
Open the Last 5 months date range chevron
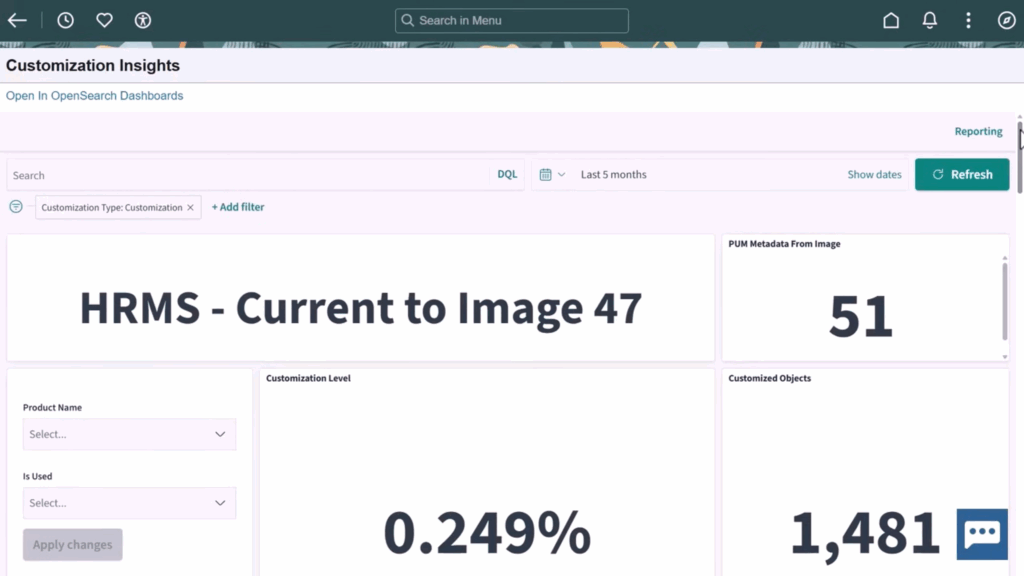563,174
